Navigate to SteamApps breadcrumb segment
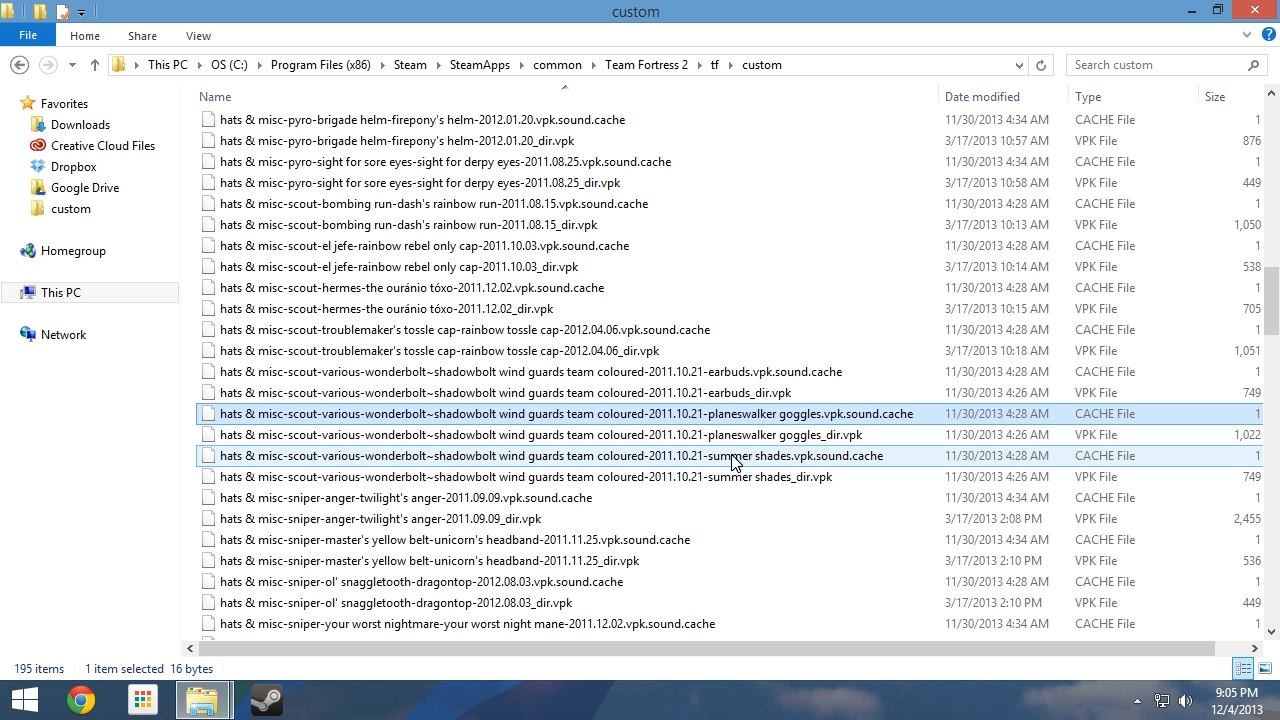This screenshot has width=1280, height=720. [x=480, y=65]
